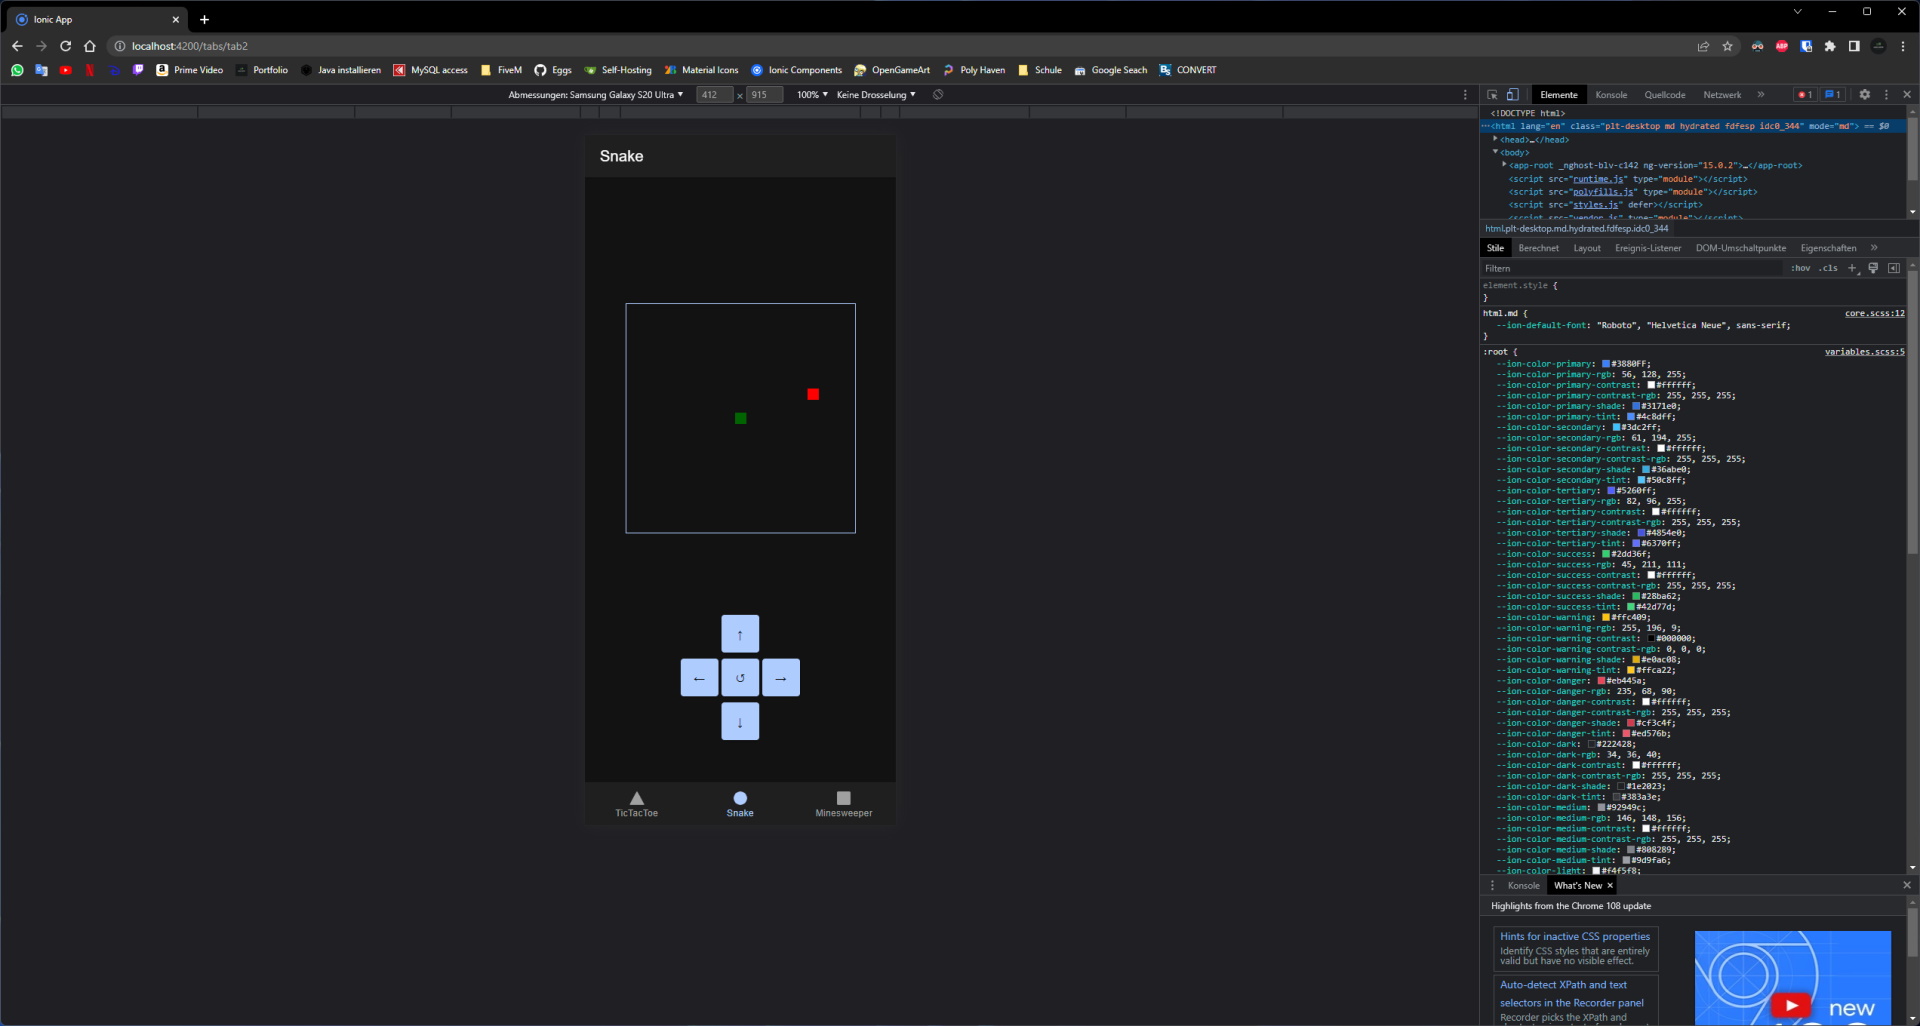
Task: Rotate the emulated device orientation
Action: tap(938, 95)
